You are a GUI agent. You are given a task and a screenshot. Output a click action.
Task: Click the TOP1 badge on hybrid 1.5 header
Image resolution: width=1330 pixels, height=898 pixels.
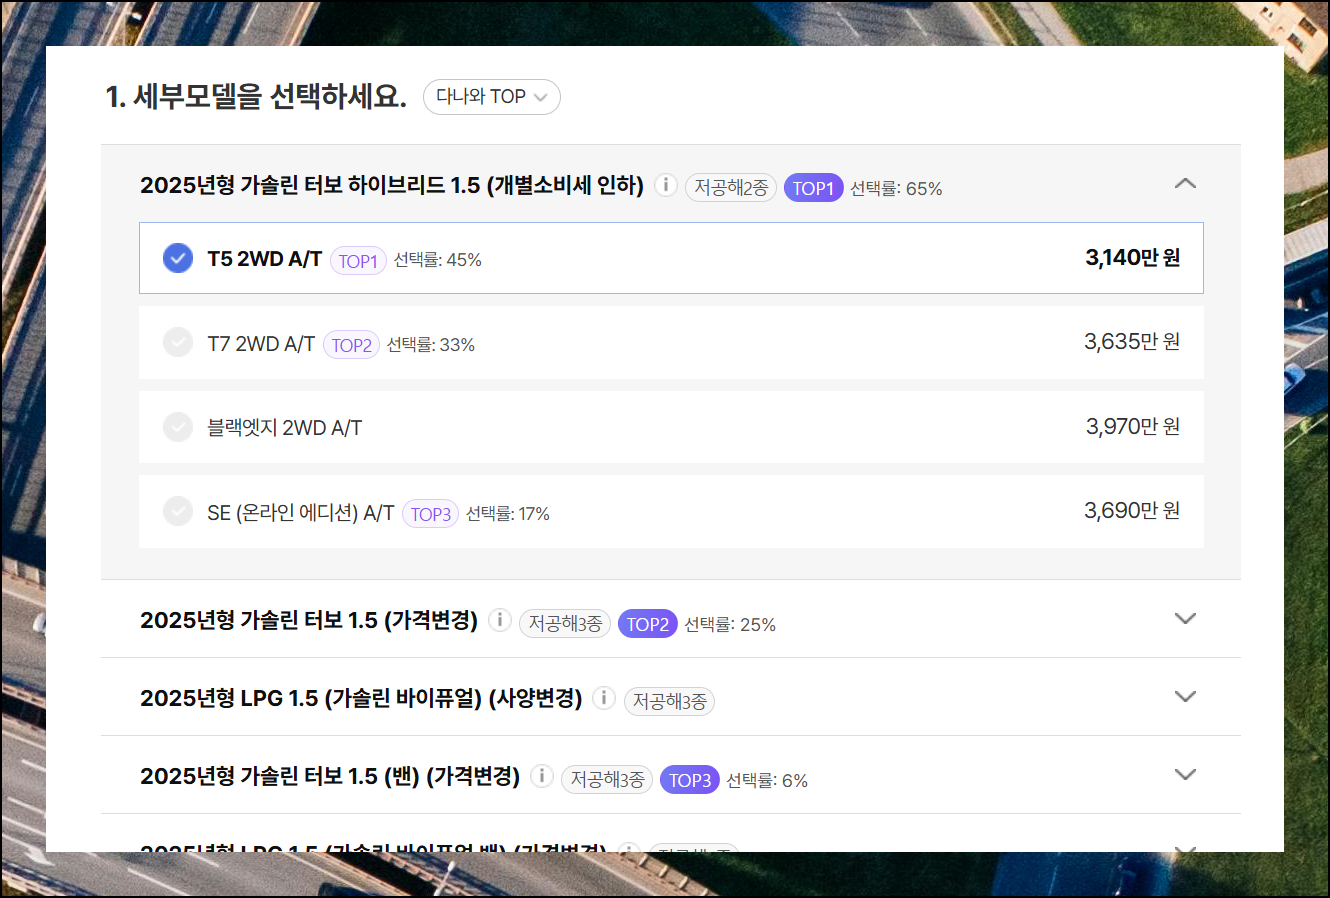click(813, 188)
